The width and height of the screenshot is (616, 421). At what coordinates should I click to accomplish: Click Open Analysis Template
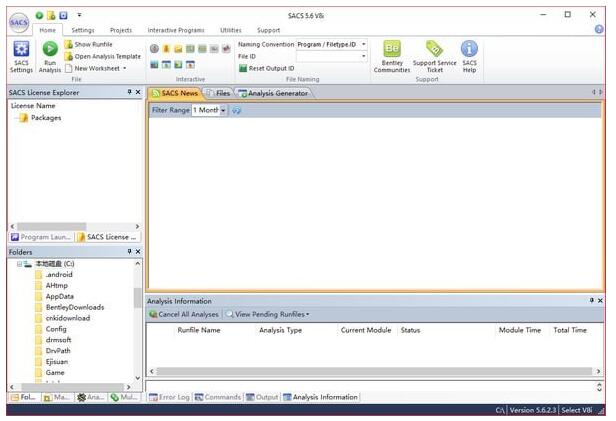point(103,57)
